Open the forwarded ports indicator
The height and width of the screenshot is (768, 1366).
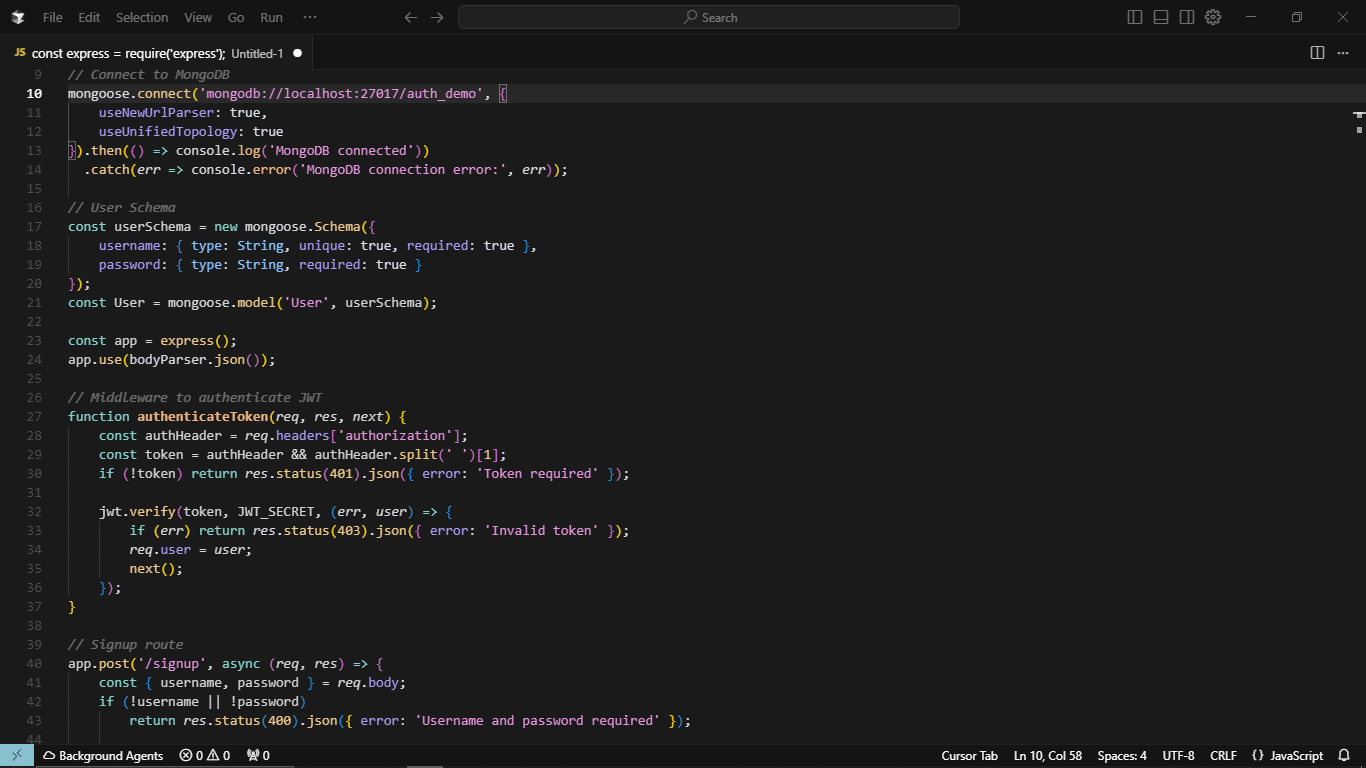(258, 756)
